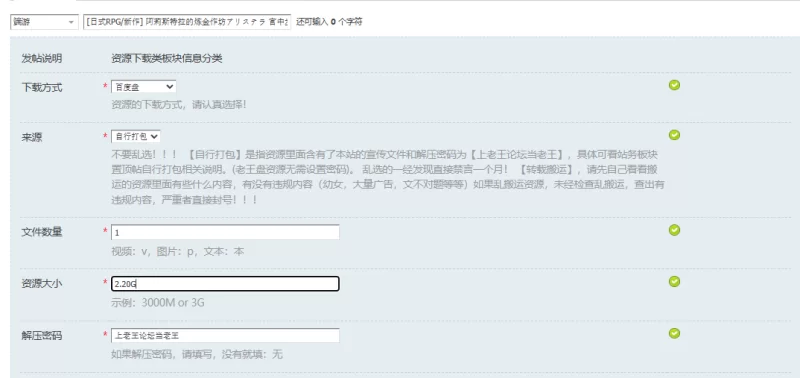The width and height of the screenshot is (800, 378).
Task: Click the 文件数量 input field
Action: coord(225,232)
